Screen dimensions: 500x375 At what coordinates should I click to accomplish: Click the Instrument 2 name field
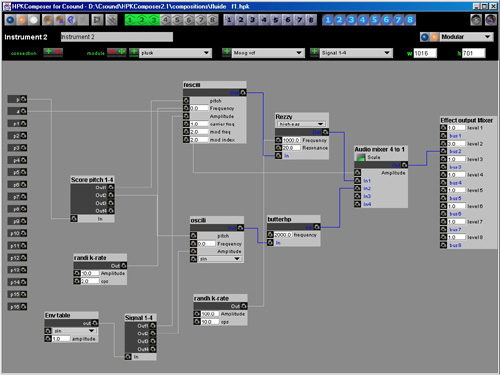tap(117, 37)
